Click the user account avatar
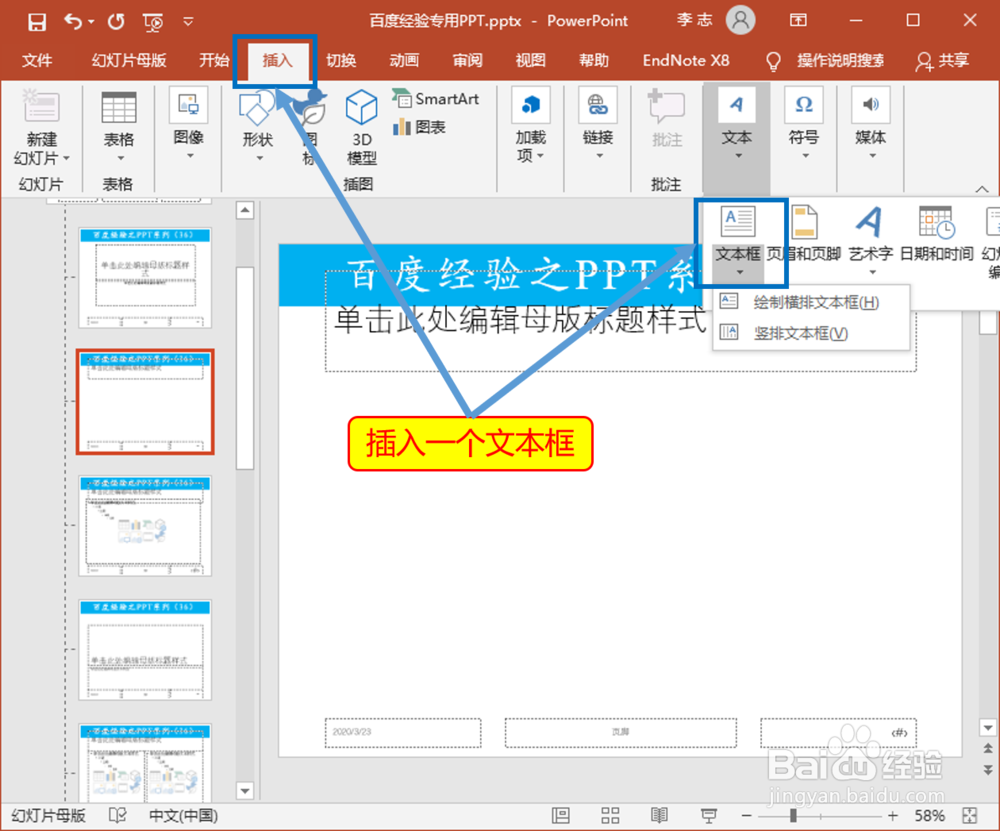This screenshot has width=1000, height=831. pos(740,20)
